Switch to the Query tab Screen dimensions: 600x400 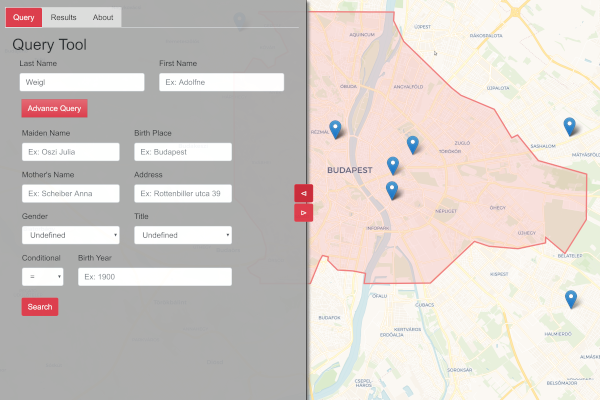click(x=24, y=17)
